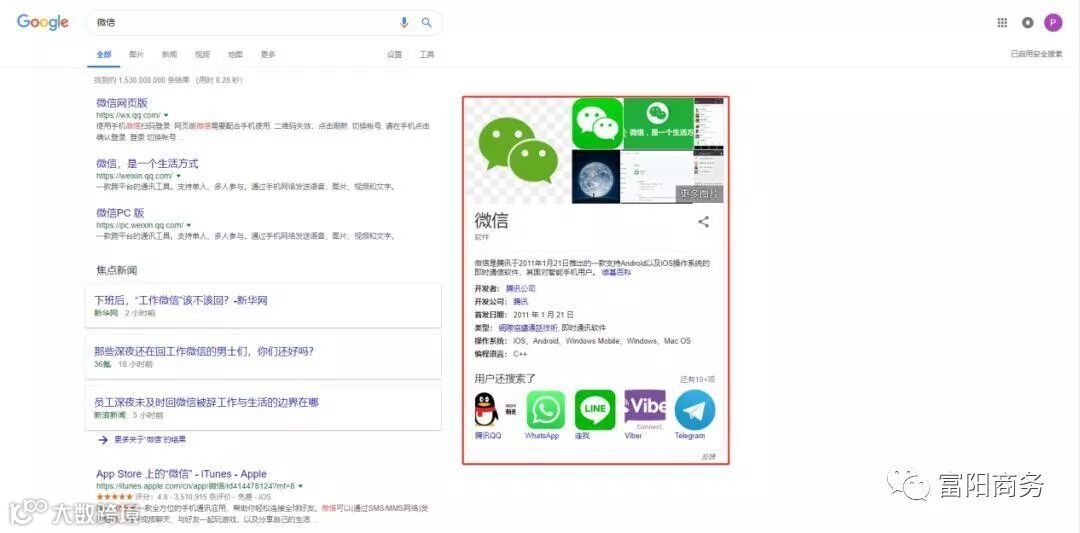Click the WhatsApp text label
Image resolution: width=1080 pixels, height=533 pixels.
coord(542,436)
